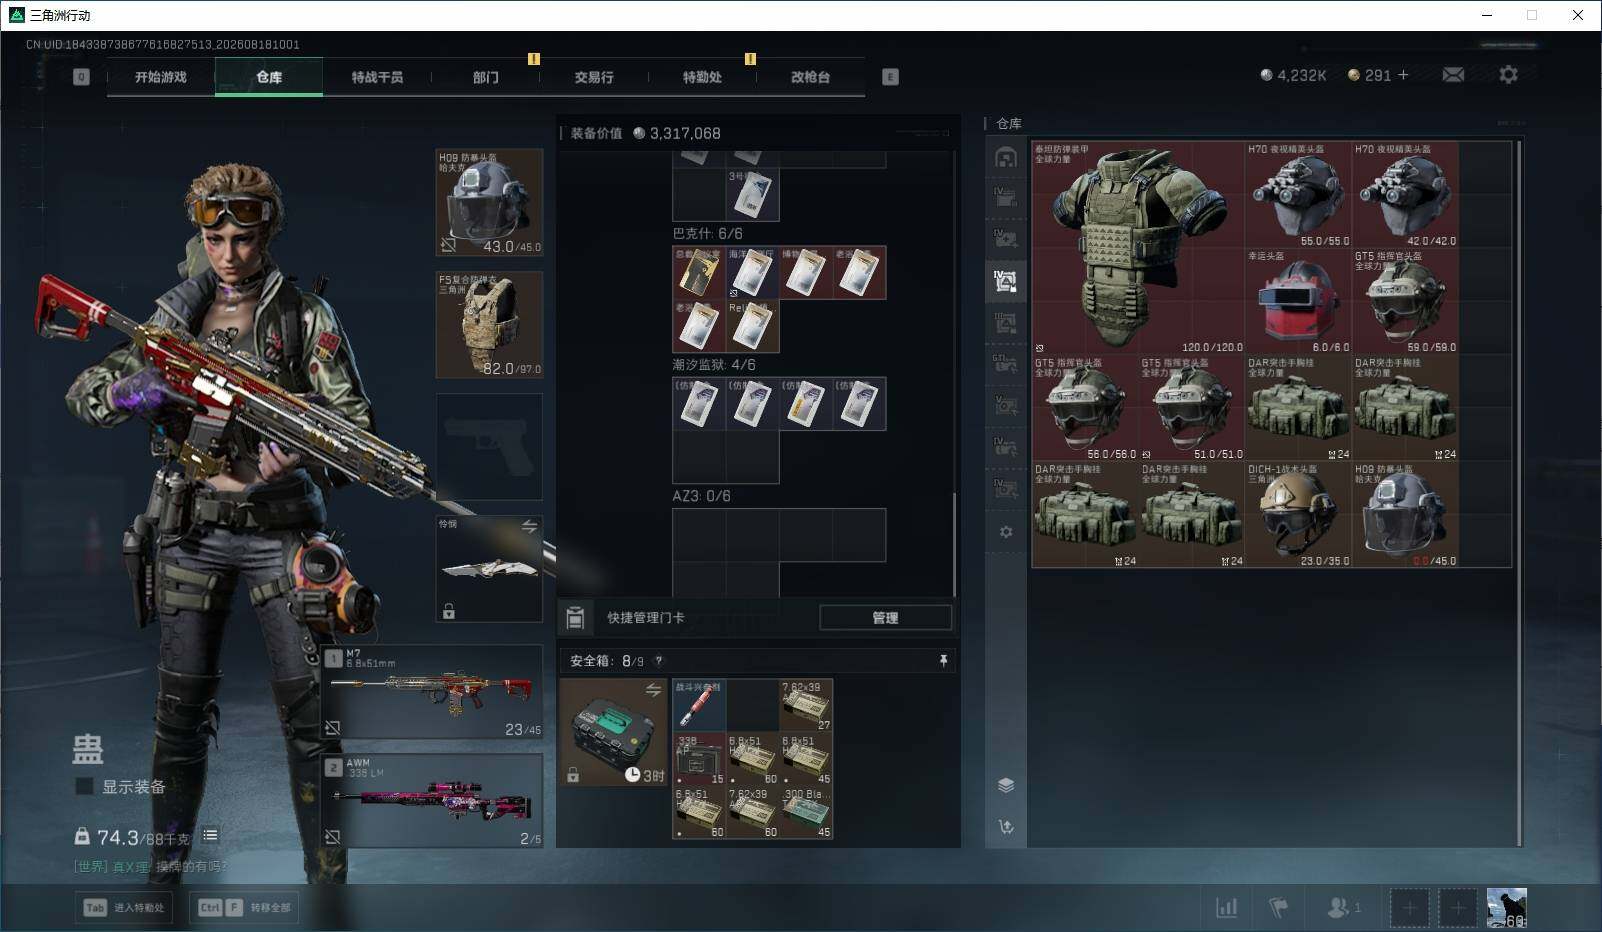The width and height of the screenshot is (1602, 932).
Task: Open weight details list icon
Action: point(210,836)
